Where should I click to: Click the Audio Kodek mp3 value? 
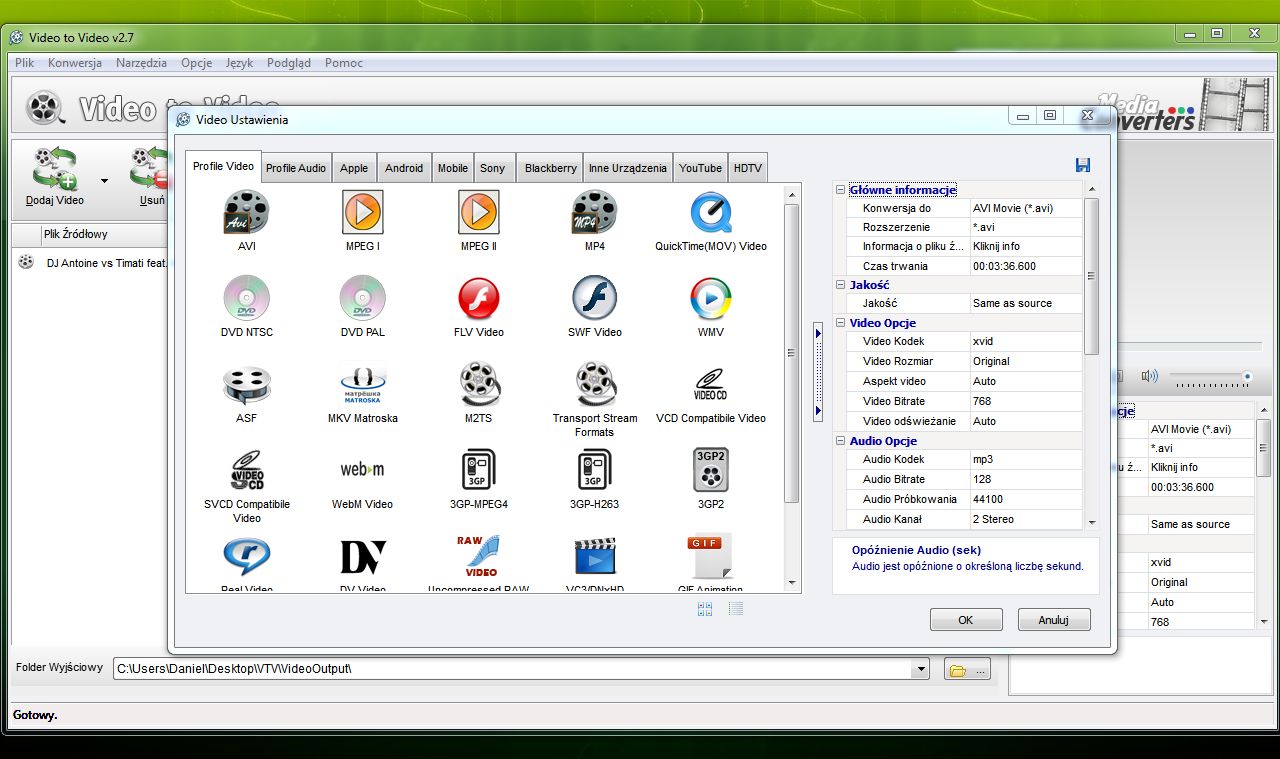point(1025,459)
